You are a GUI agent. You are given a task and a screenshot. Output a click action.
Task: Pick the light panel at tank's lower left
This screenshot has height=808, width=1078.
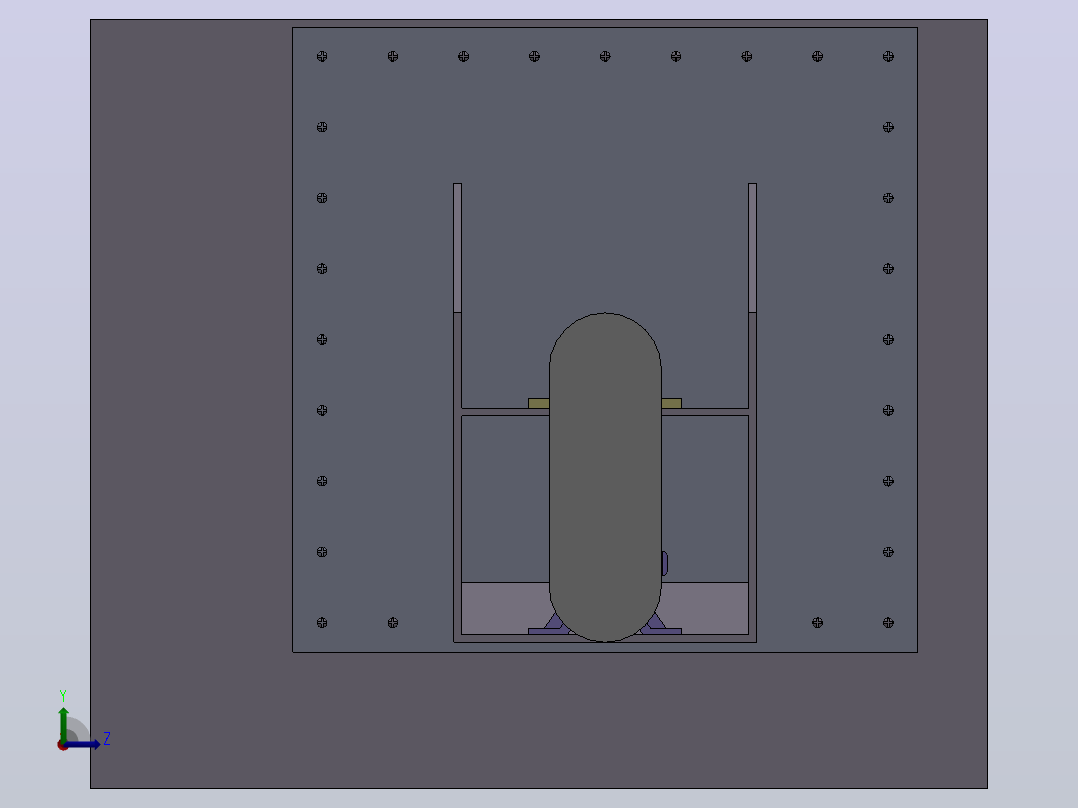(x=505, y=608)
